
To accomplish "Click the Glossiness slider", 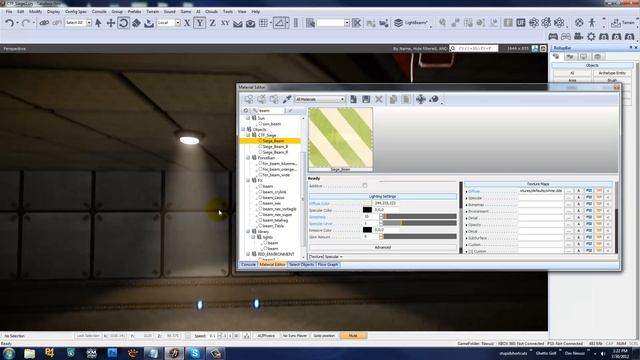I will click(x=419, y=217).
